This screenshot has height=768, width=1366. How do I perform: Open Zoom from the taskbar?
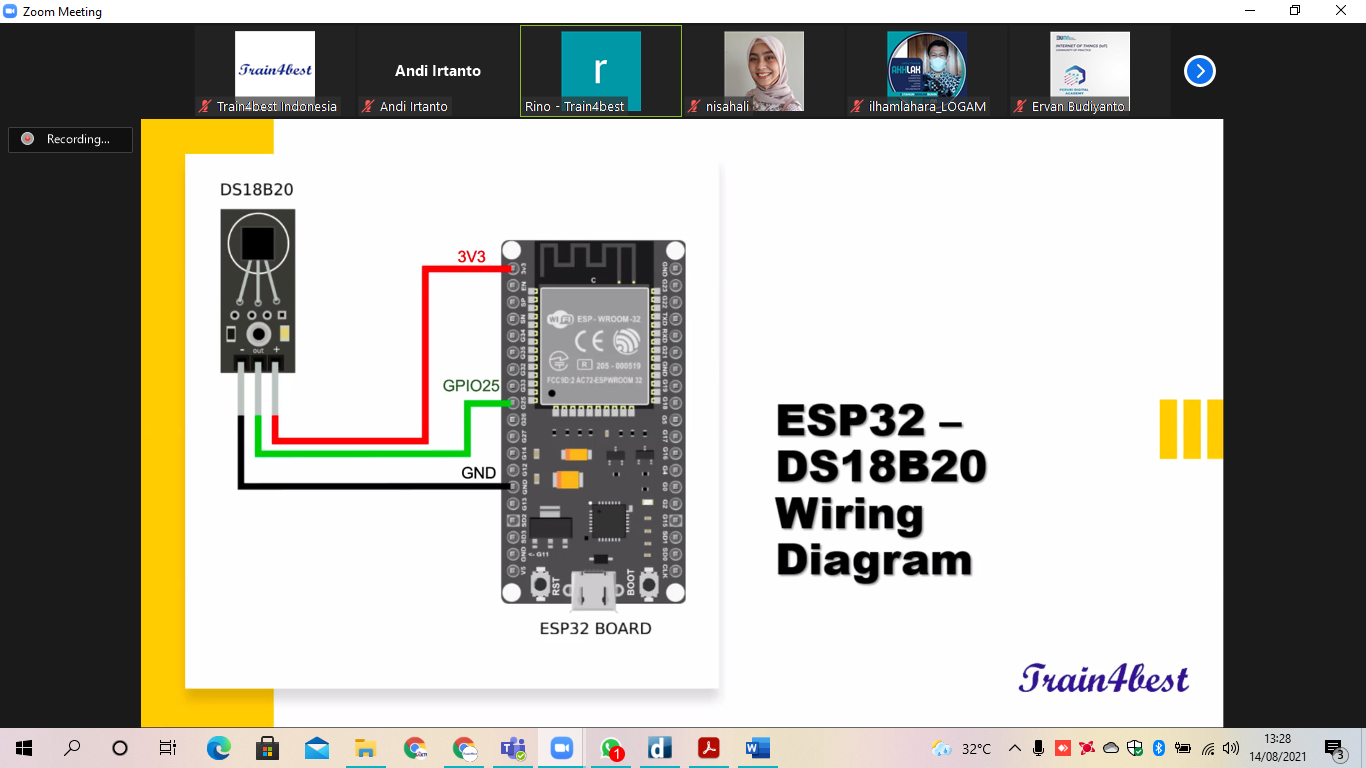[x=561, y=748]
